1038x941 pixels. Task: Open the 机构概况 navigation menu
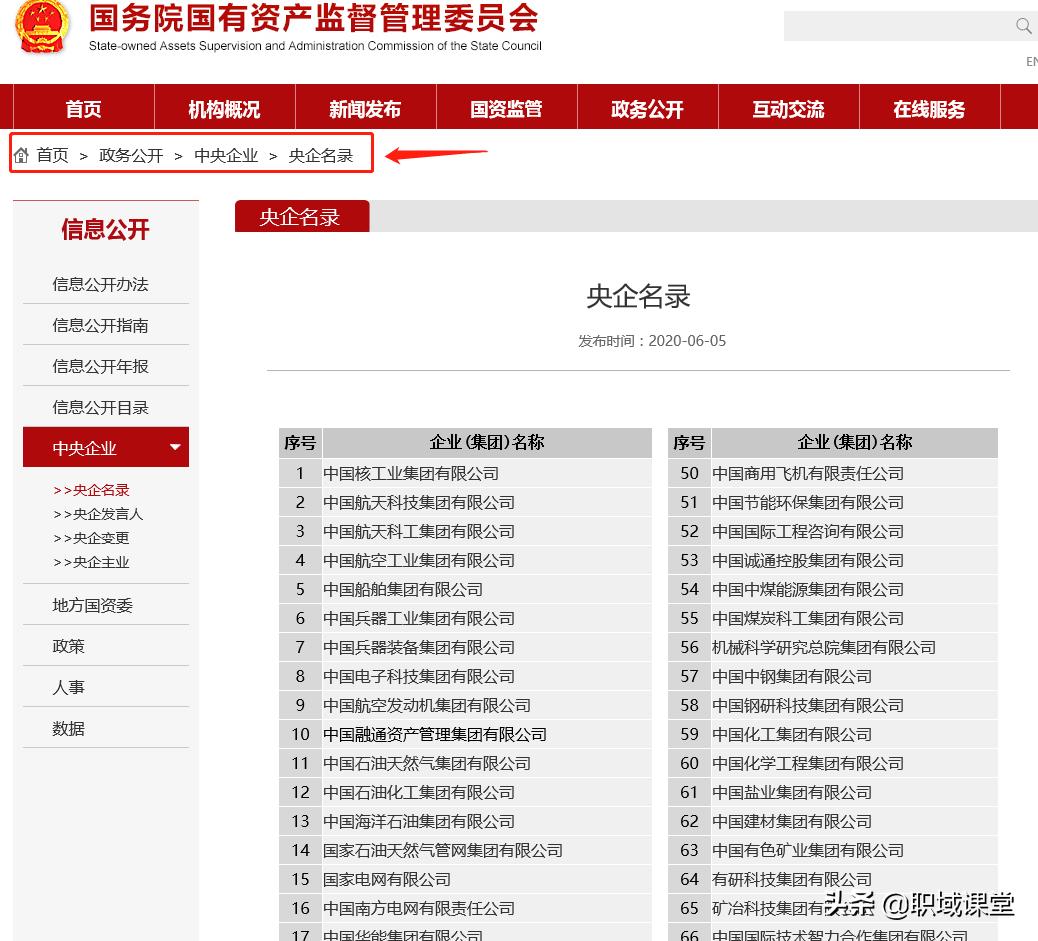pyautogui.click(x=224, y=108)
